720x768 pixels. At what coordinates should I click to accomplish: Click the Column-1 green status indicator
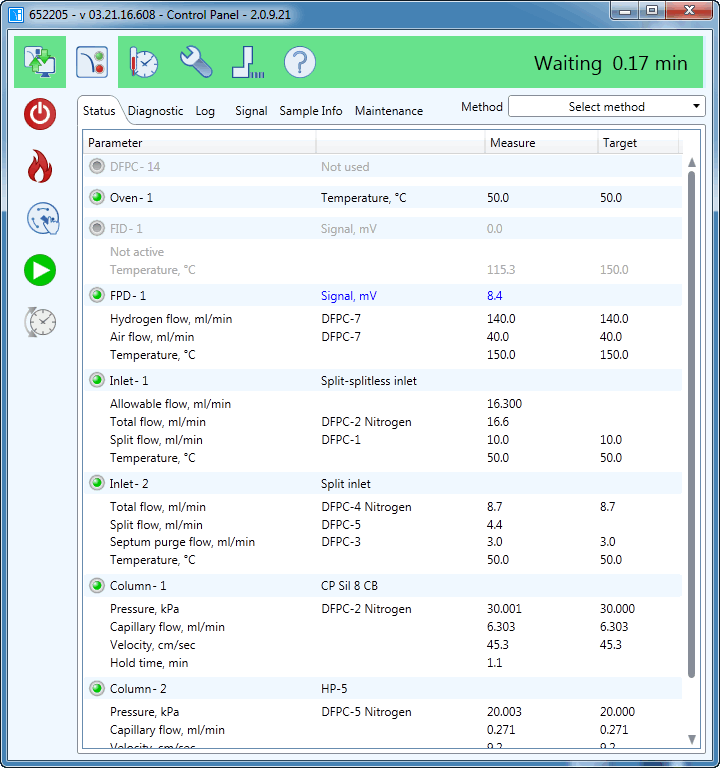point(97,586)
